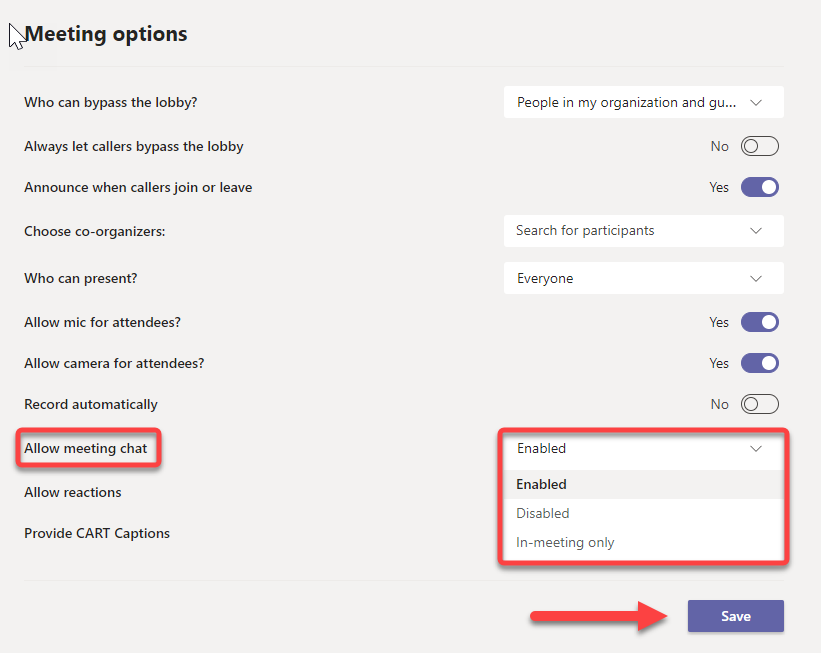Select the bold 'Enabled' option in the list
821x653 pixels.
point(542,484)
